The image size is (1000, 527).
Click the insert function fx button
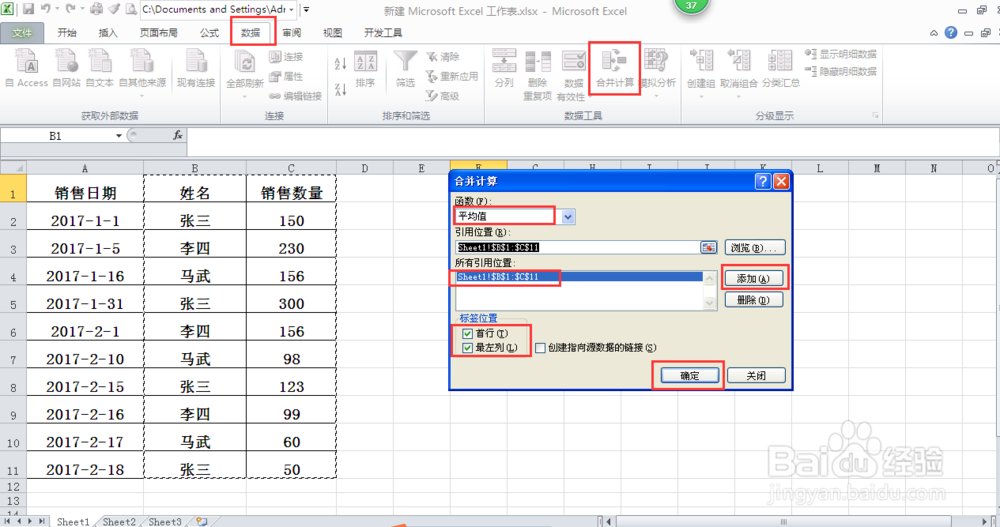tap(178, 135)
